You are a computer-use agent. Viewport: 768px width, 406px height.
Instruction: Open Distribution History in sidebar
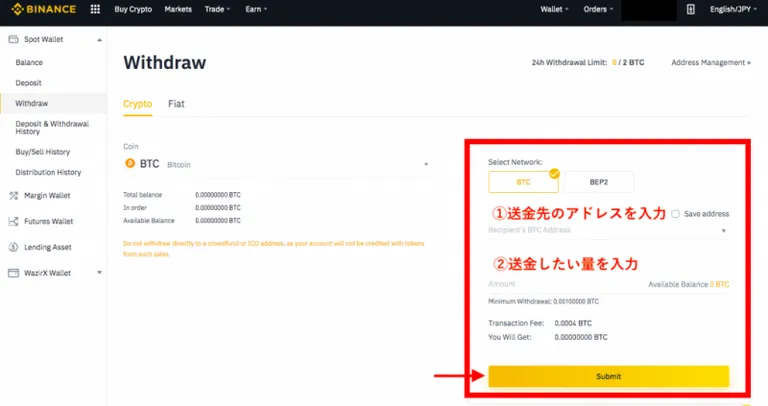(x=48, y=172)
